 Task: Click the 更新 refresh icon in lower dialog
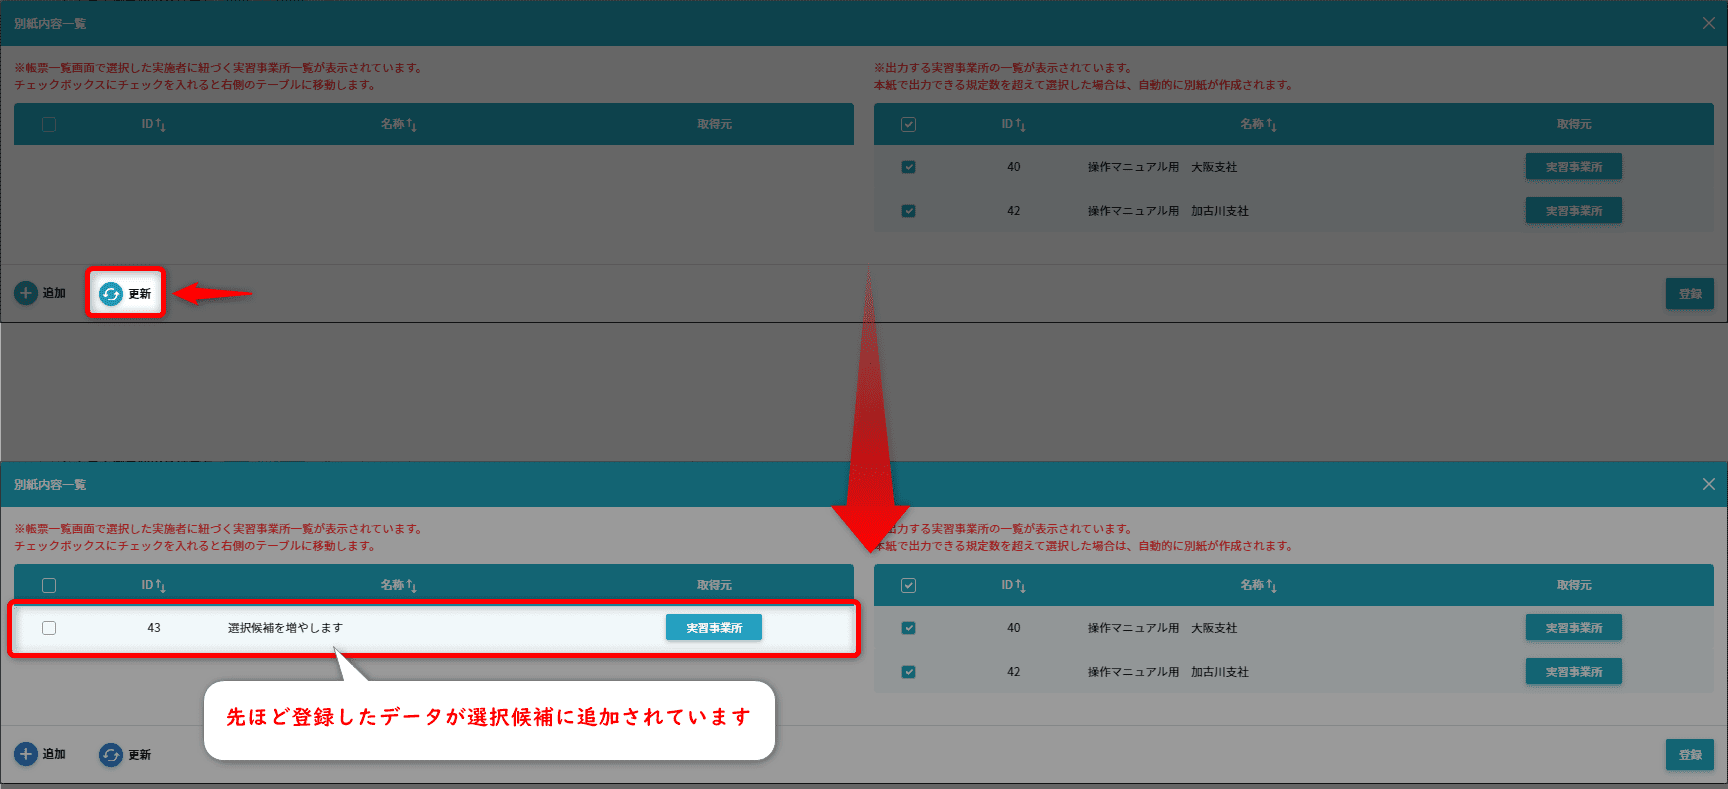coord(111,755)
